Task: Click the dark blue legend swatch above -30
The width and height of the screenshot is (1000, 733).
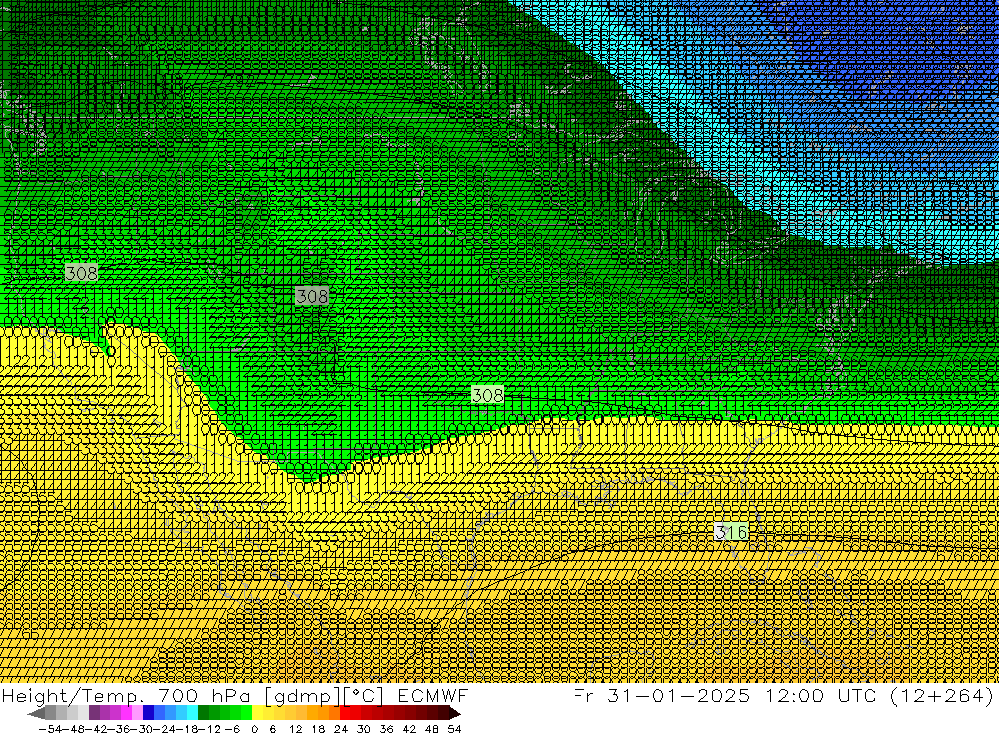Action: 149,713
